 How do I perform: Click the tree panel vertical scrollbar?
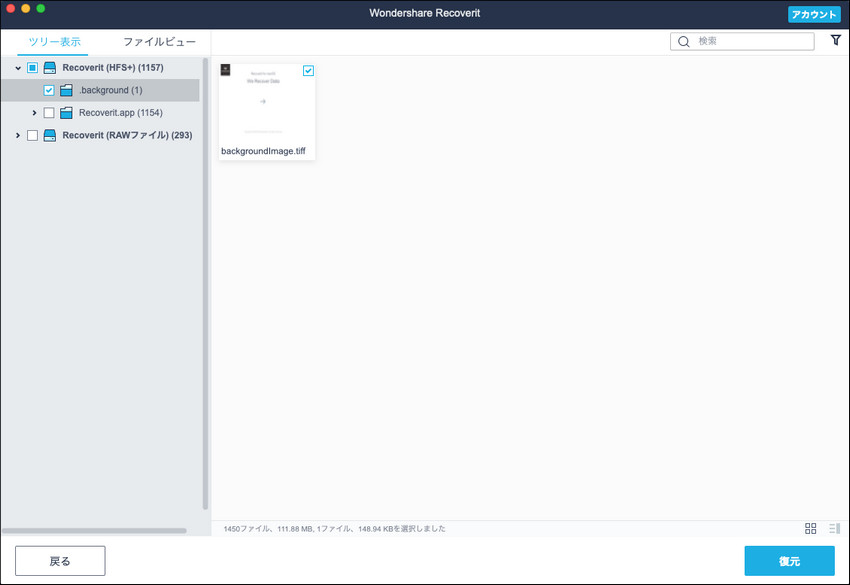[205, 284]
